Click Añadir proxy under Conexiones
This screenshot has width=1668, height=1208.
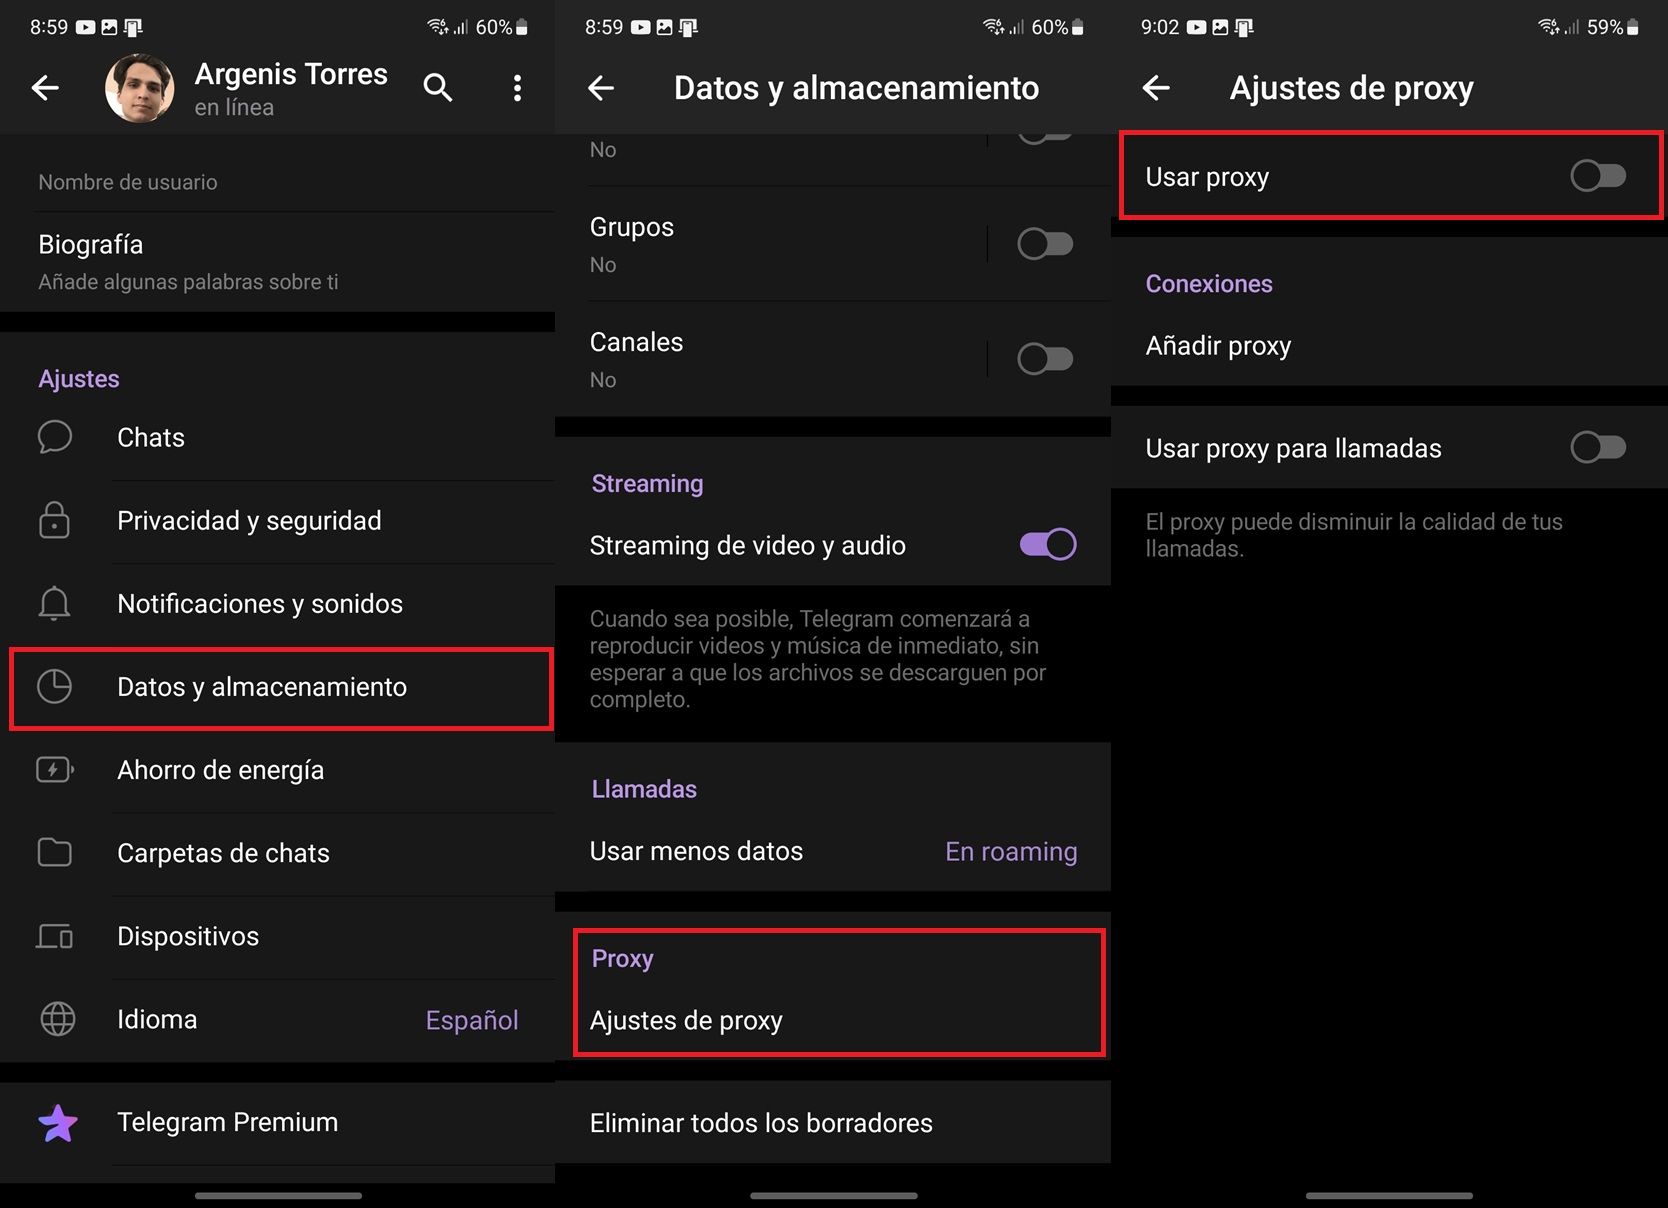click(1218, 346)
